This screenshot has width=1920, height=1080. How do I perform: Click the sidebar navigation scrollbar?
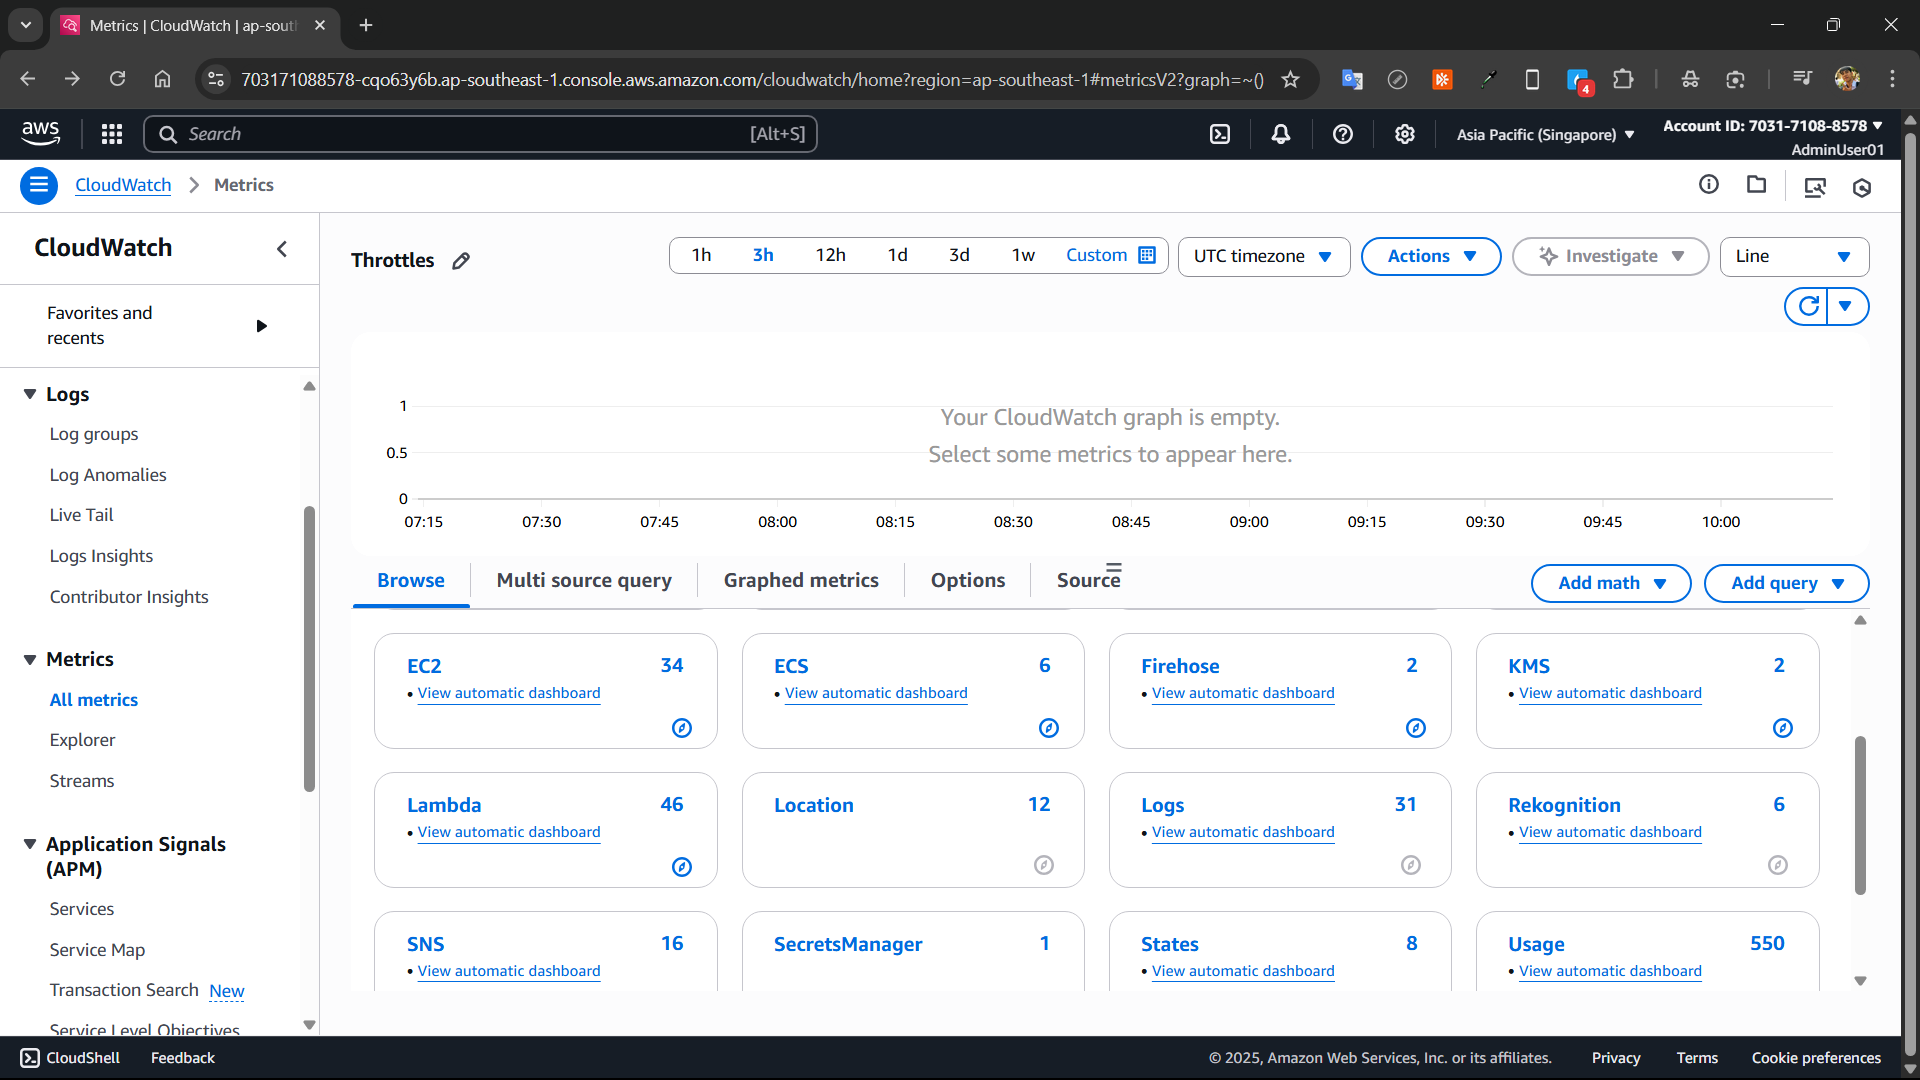click(x=309, y=650)
